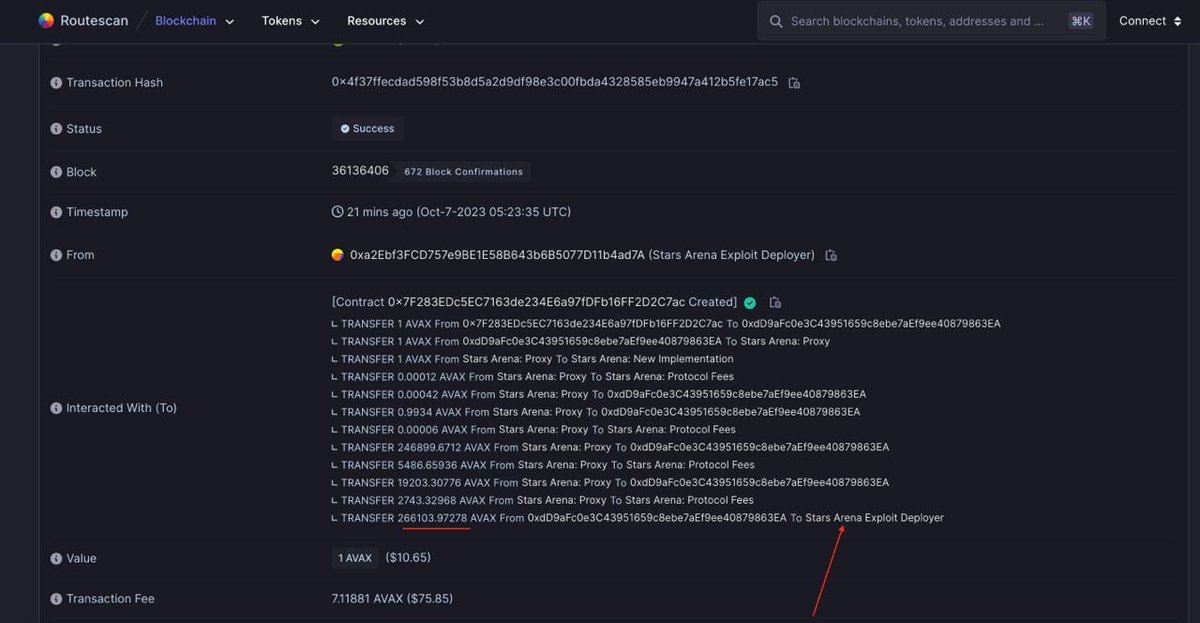Click the 1 AVAX value badge

(355, 558)
